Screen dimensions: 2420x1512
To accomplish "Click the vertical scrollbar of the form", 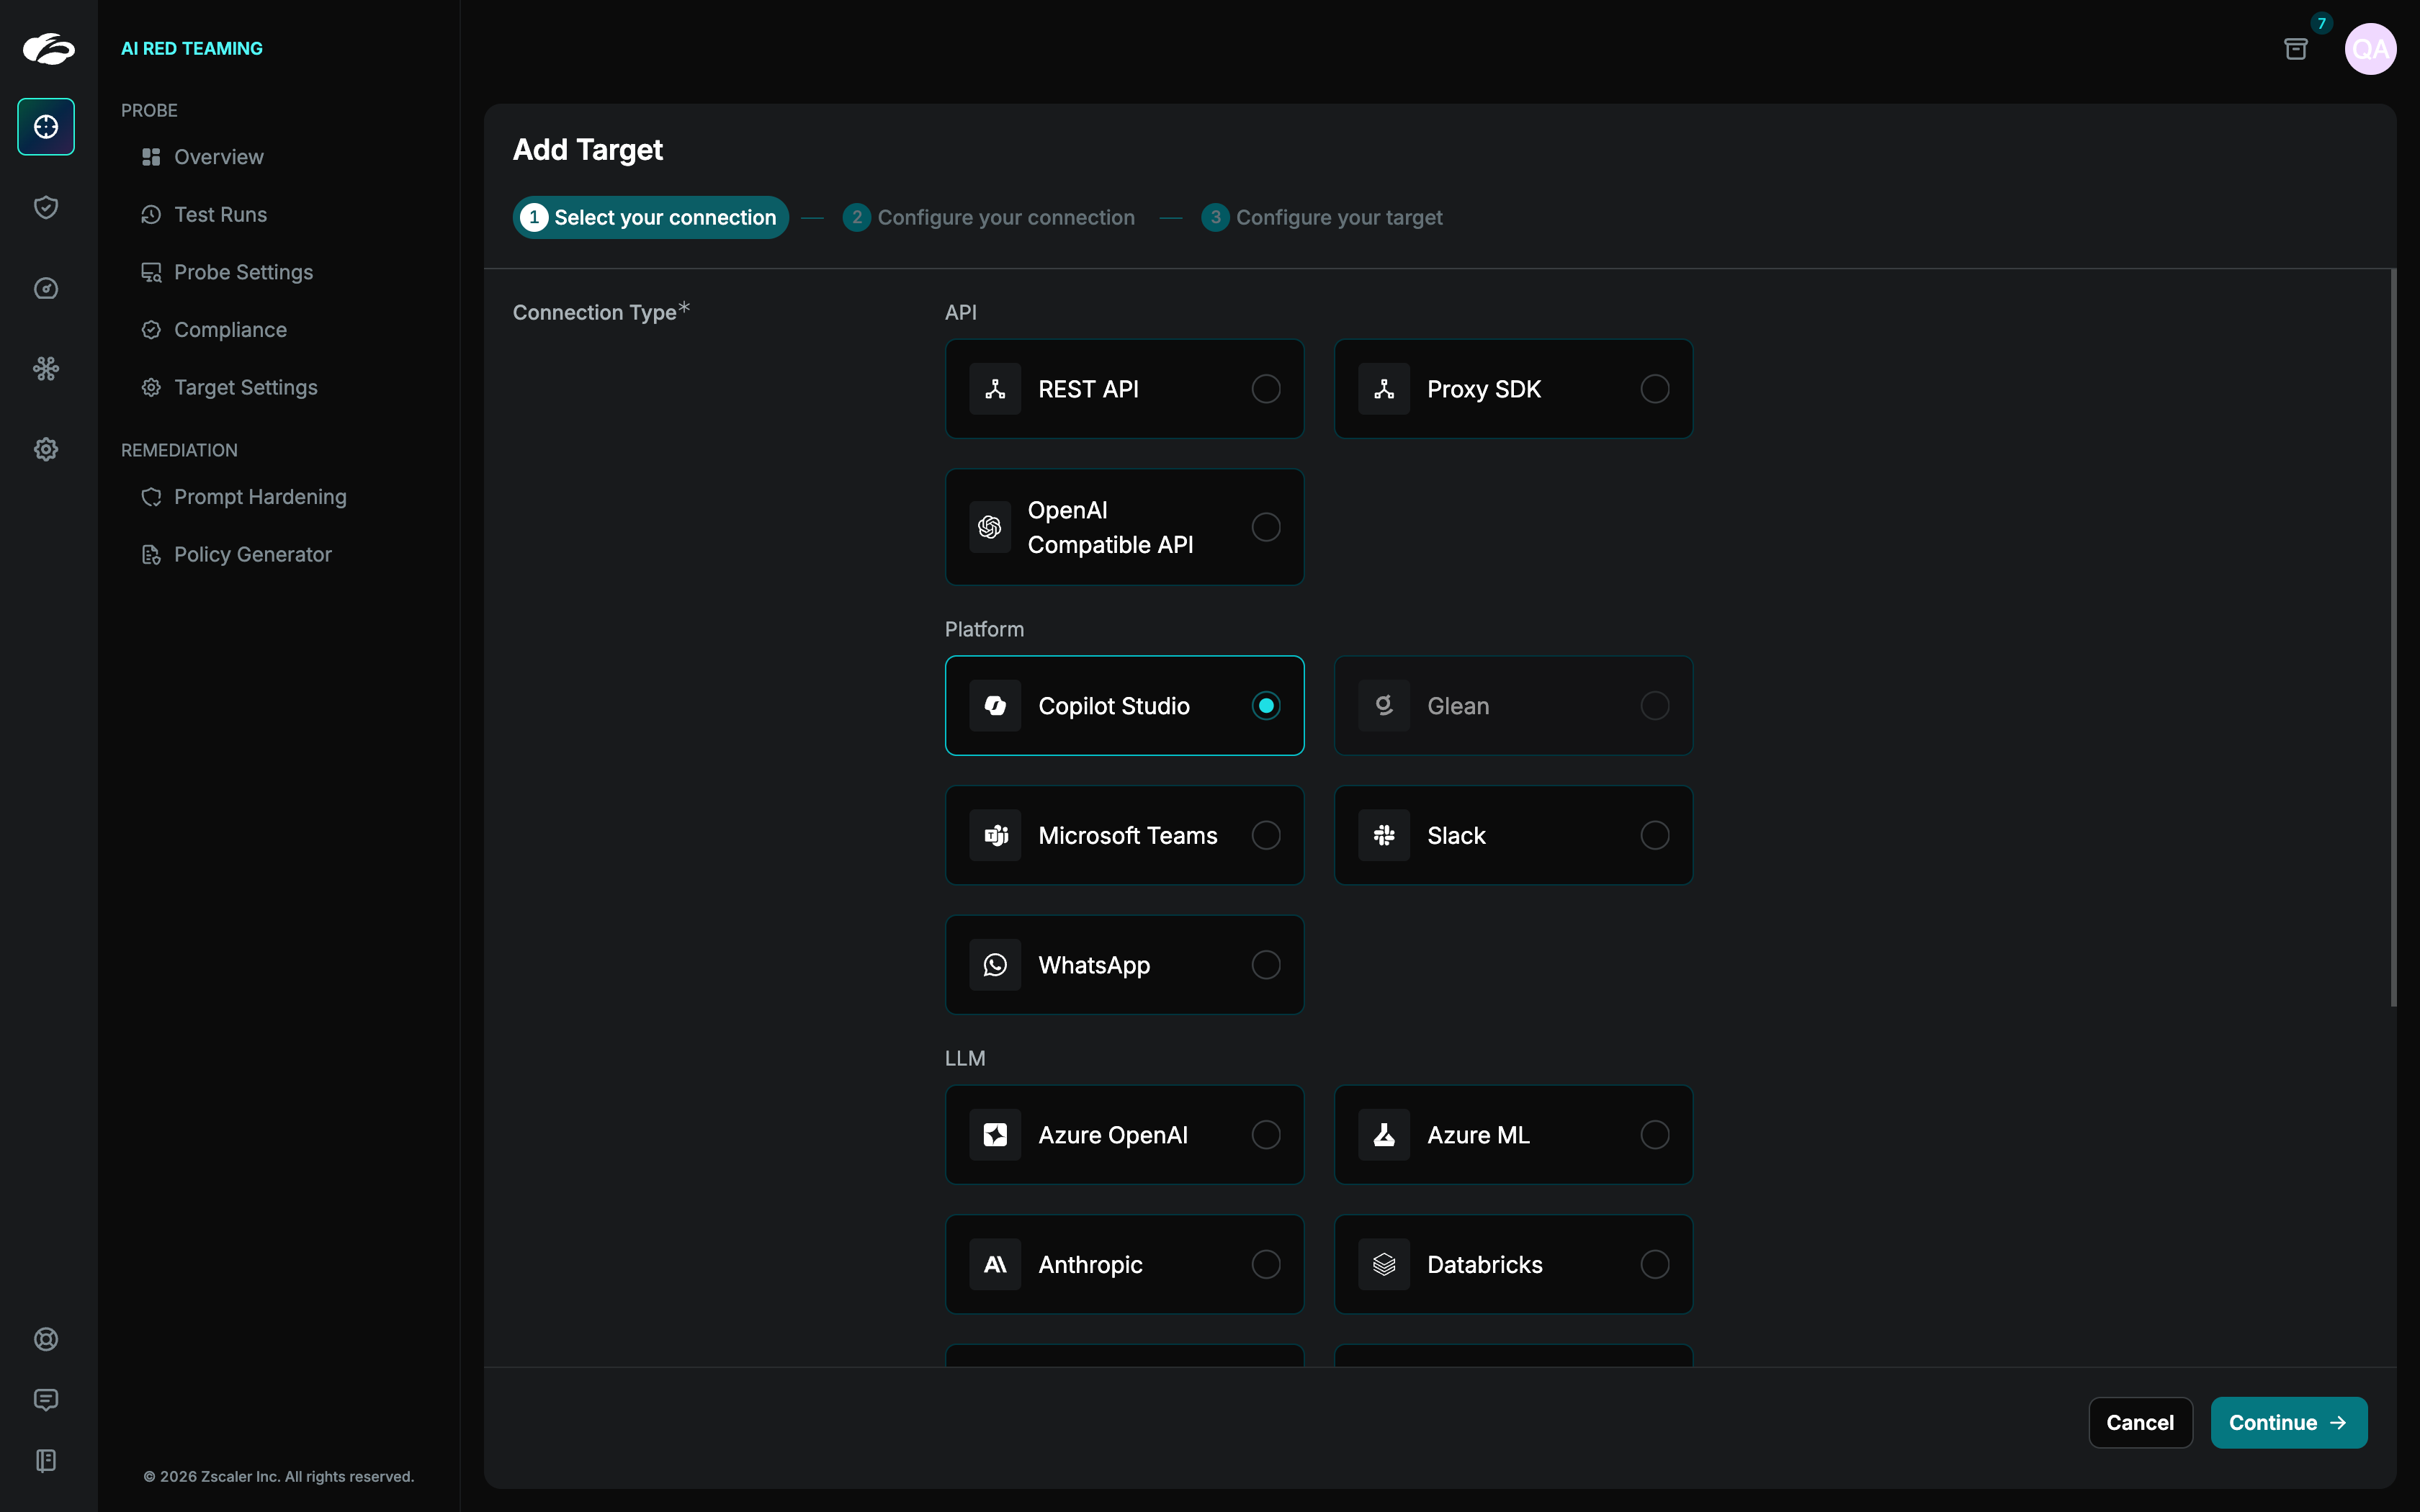I will 2393,640.
